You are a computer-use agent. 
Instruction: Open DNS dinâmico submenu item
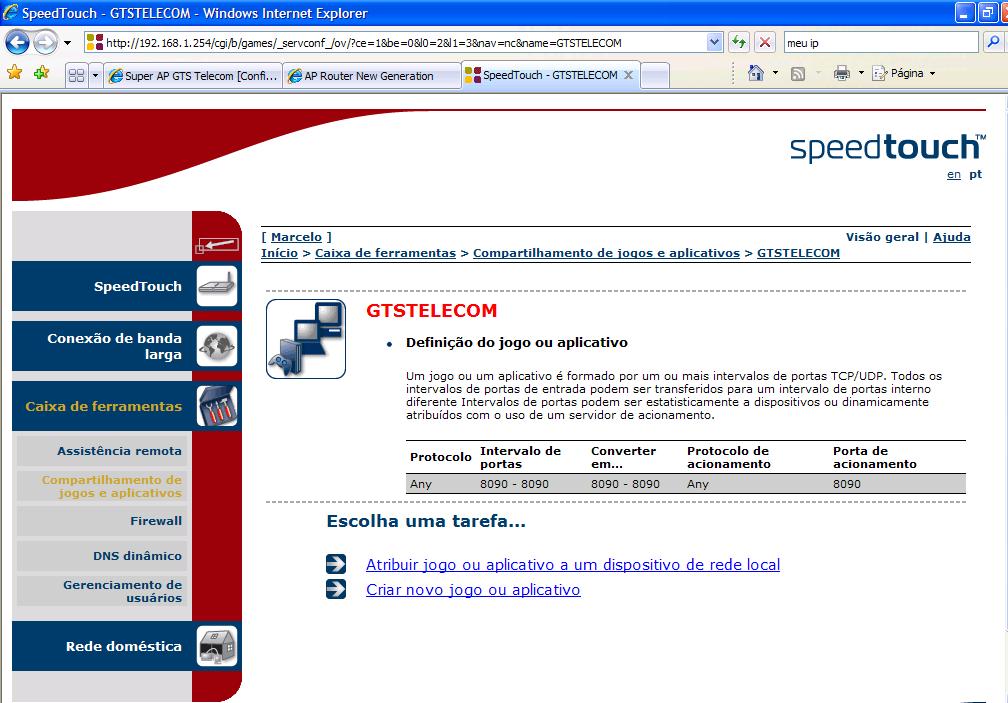pos(102,556)
